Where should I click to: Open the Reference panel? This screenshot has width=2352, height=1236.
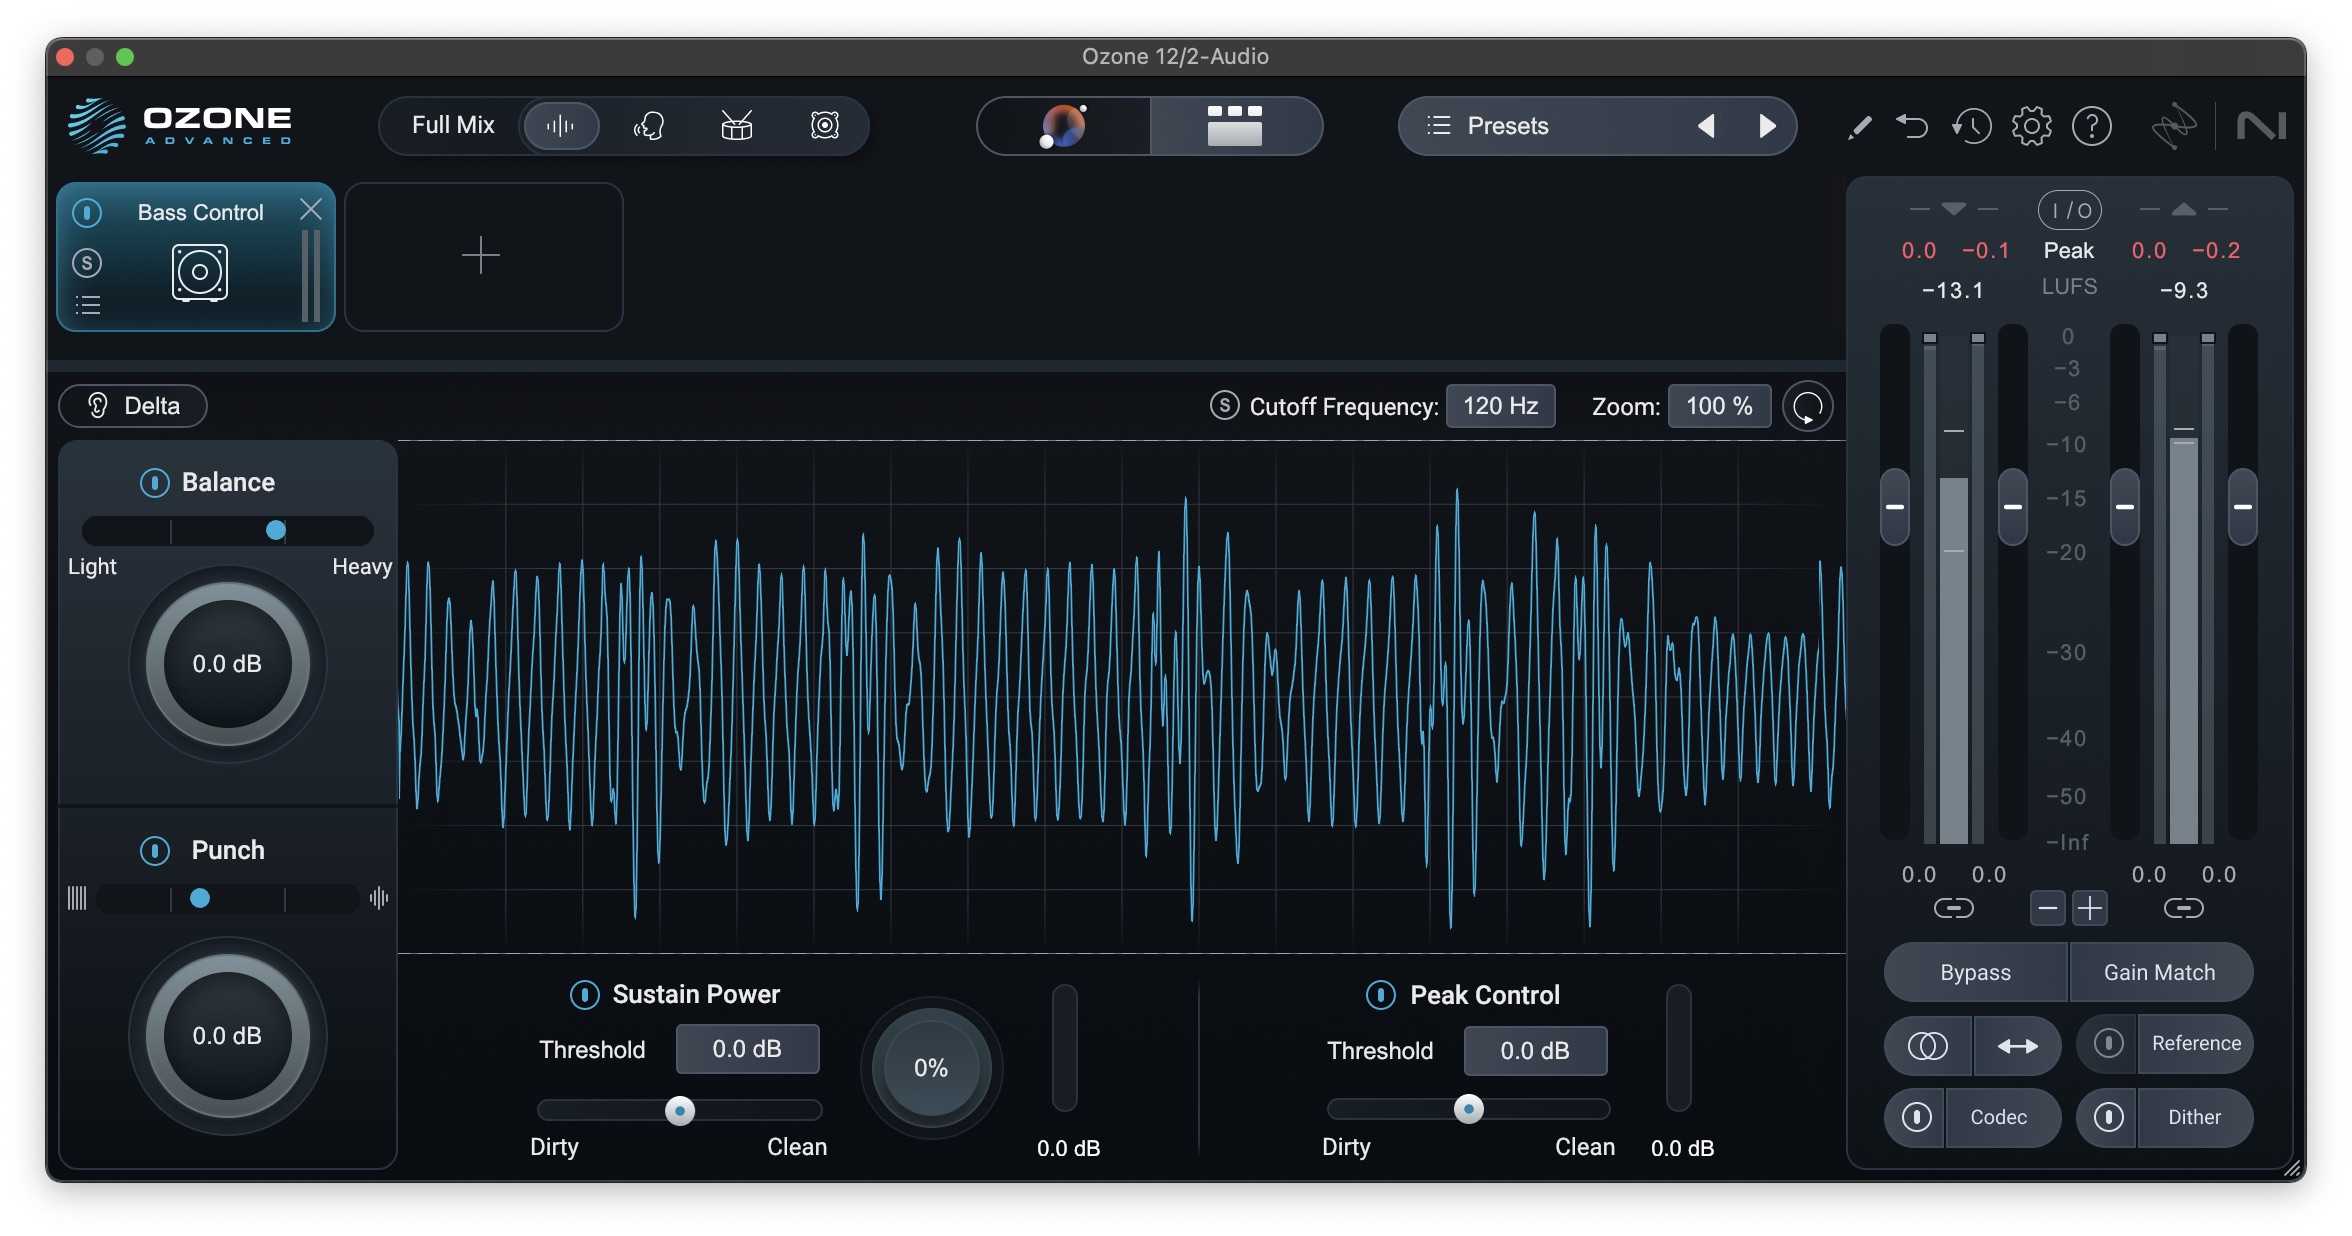click(x=2196, y=1044)
